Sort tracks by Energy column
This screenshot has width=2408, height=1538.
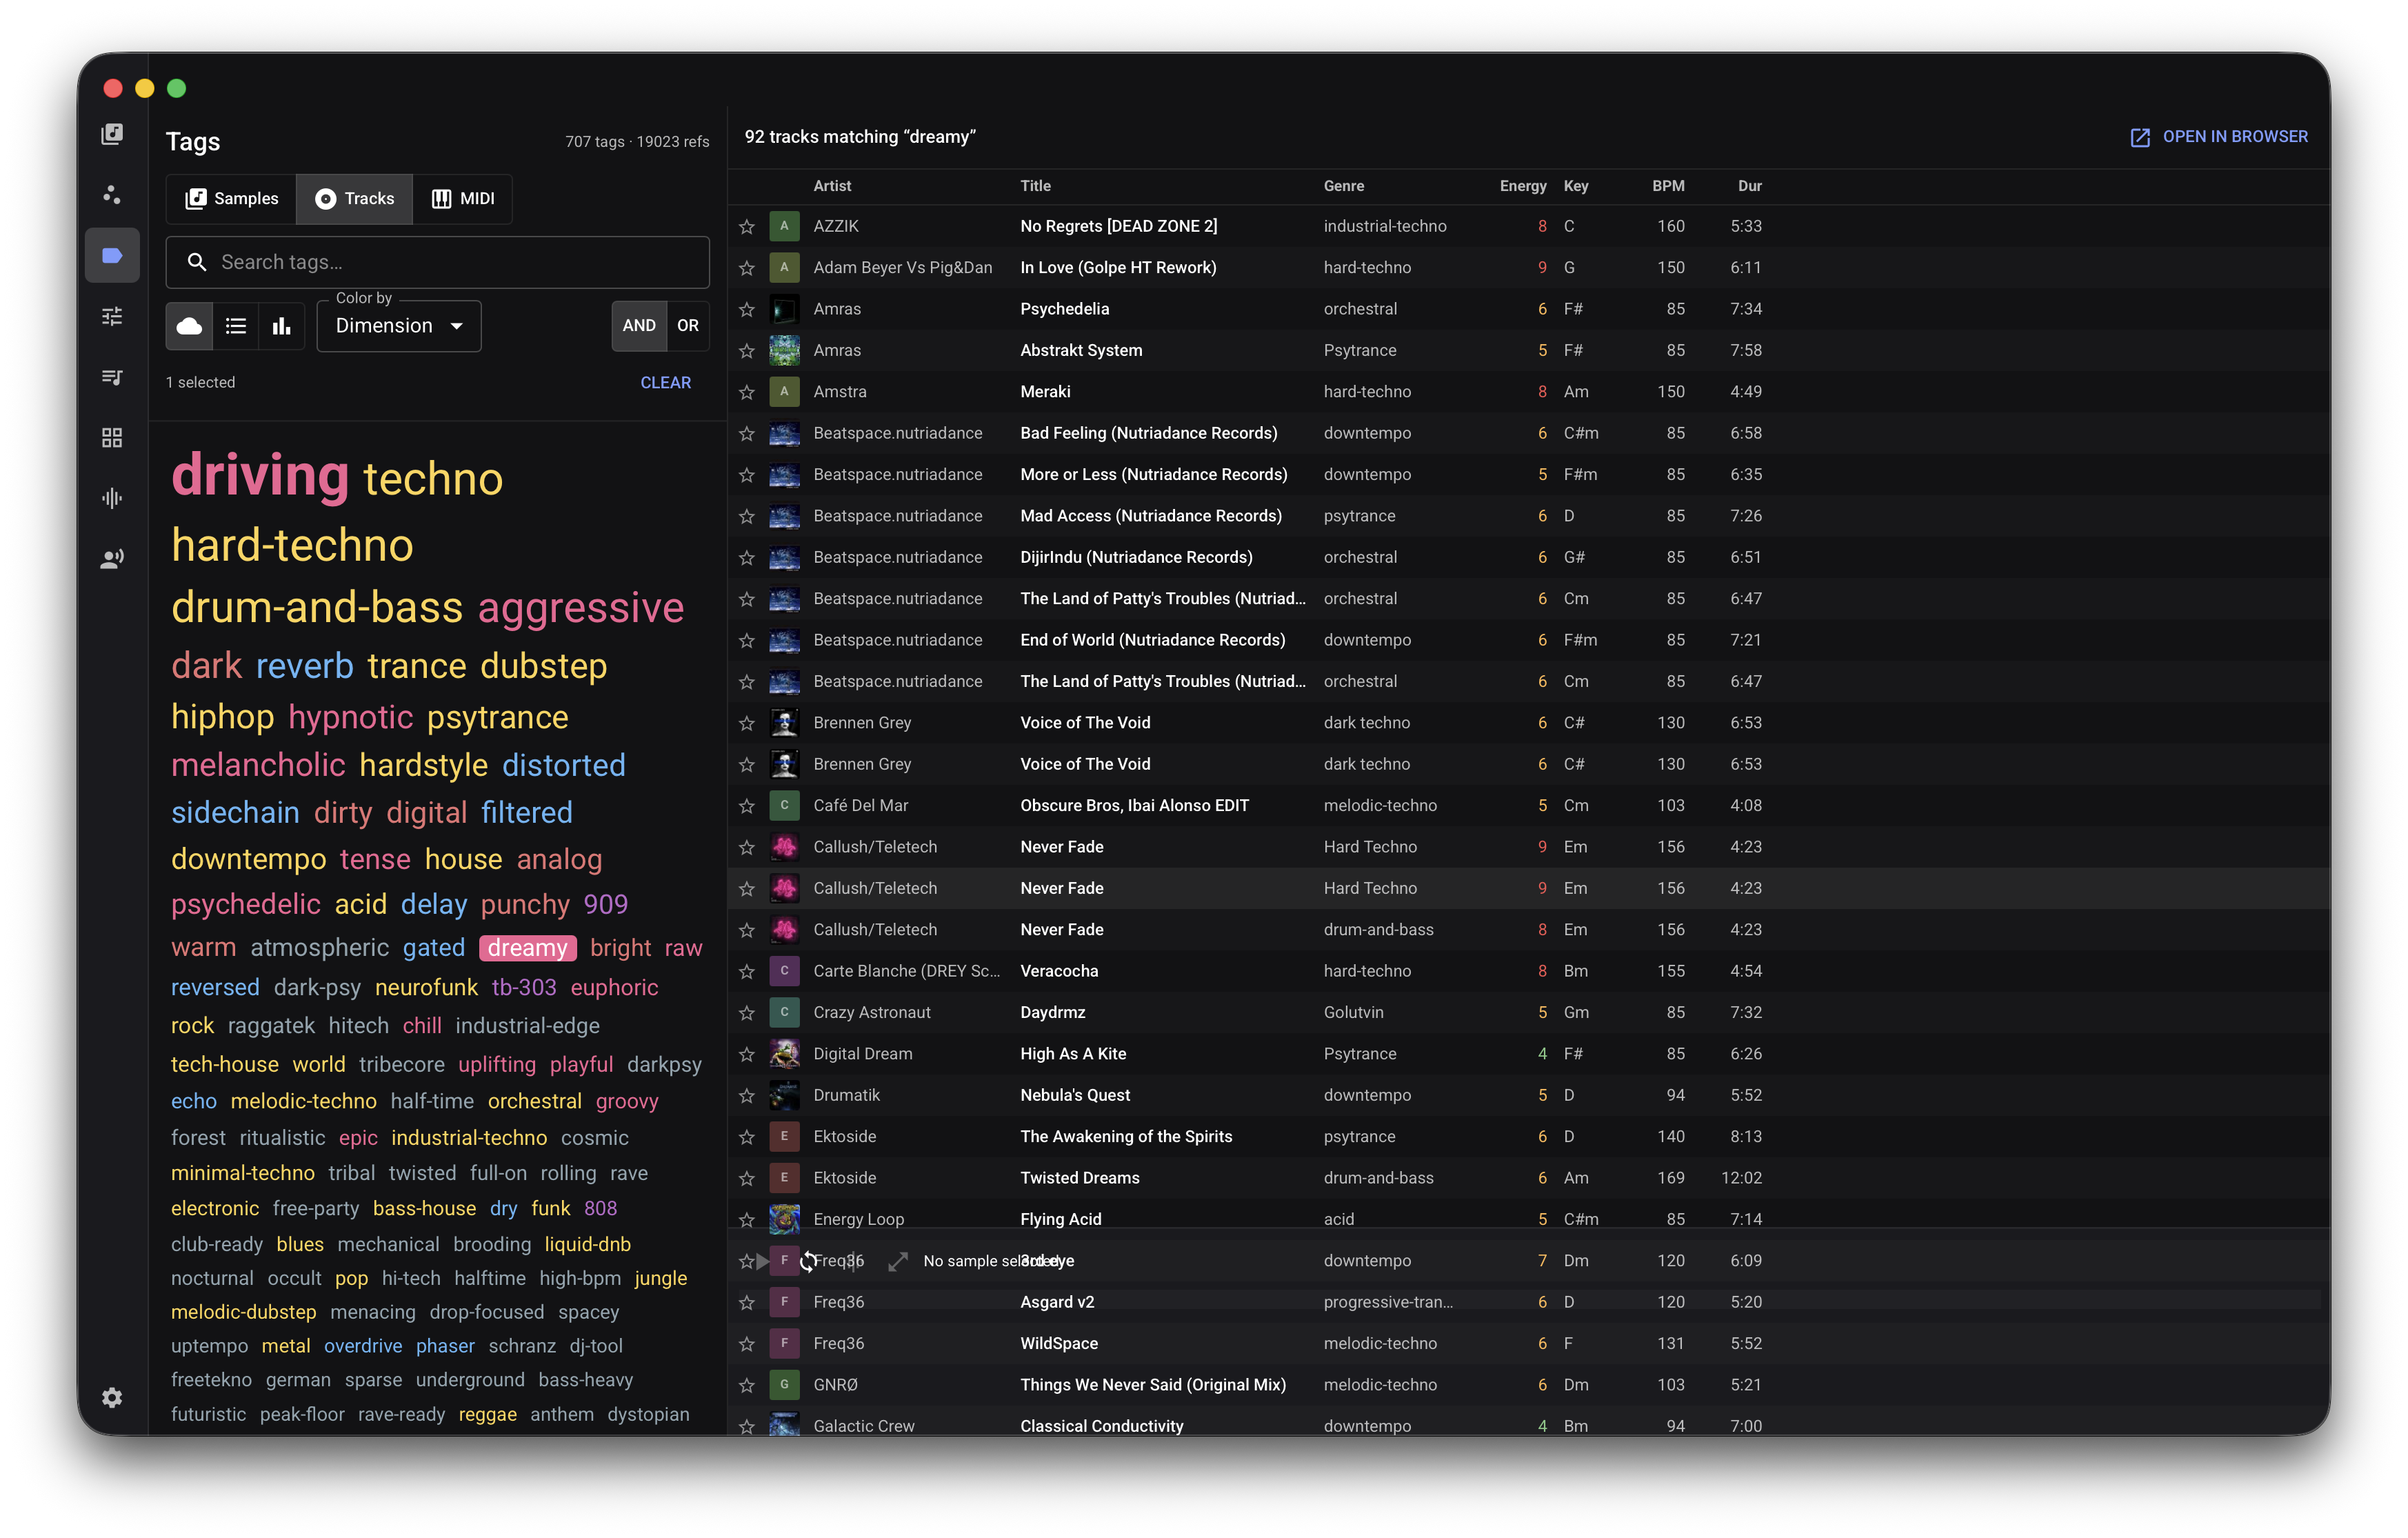click(x=1522, y=186)
